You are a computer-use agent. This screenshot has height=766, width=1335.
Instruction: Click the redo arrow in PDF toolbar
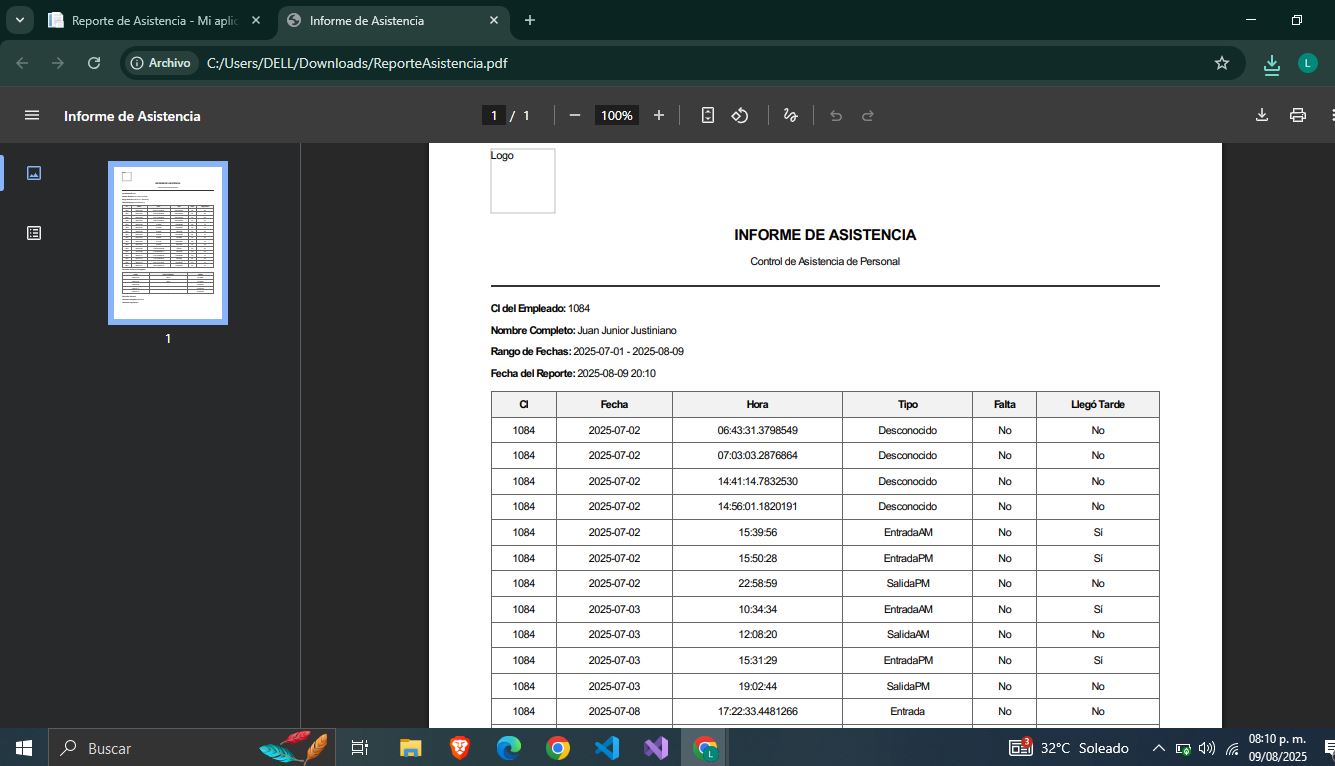[868, 116]
